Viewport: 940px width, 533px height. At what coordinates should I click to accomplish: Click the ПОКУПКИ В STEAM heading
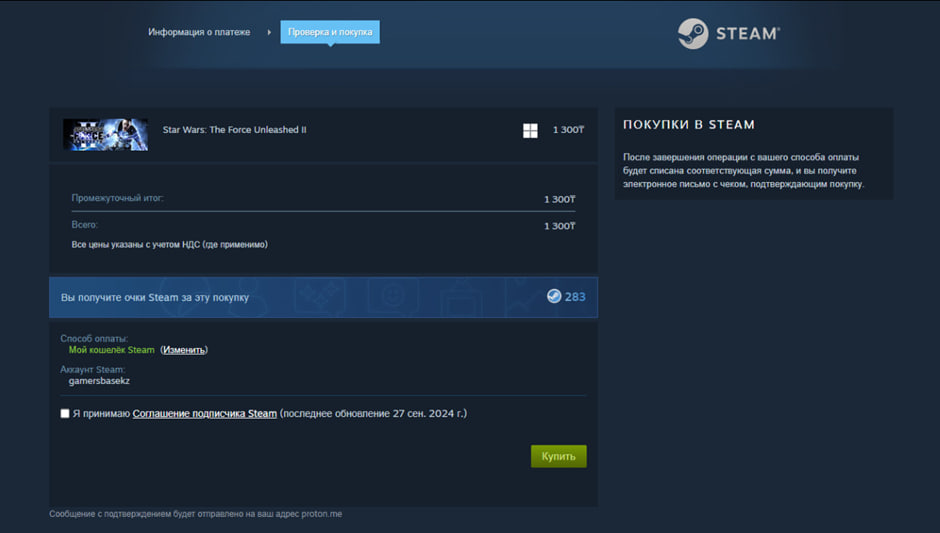tap(689, 125)
